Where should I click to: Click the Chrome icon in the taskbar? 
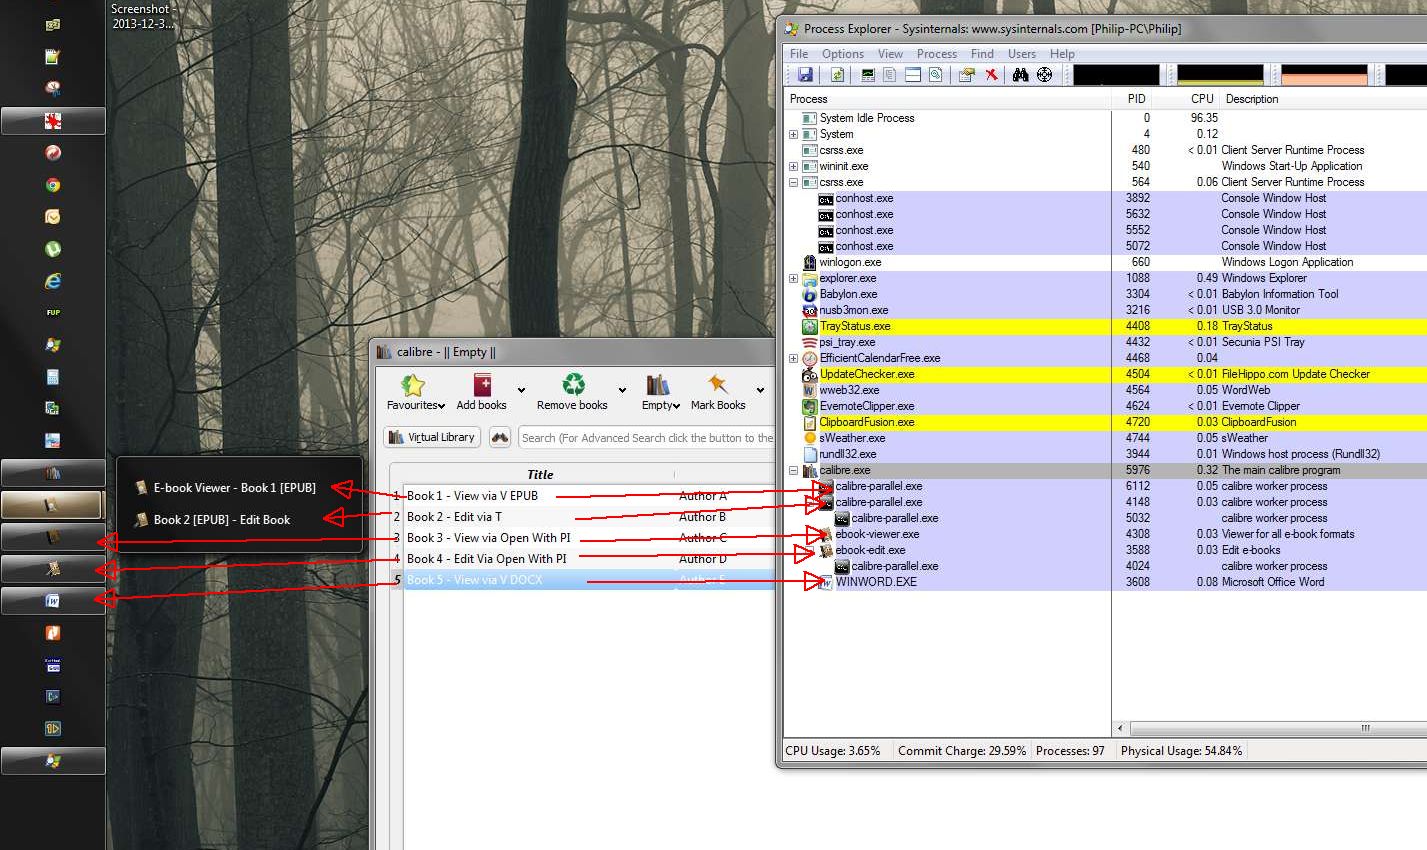(x=53, y=185)
